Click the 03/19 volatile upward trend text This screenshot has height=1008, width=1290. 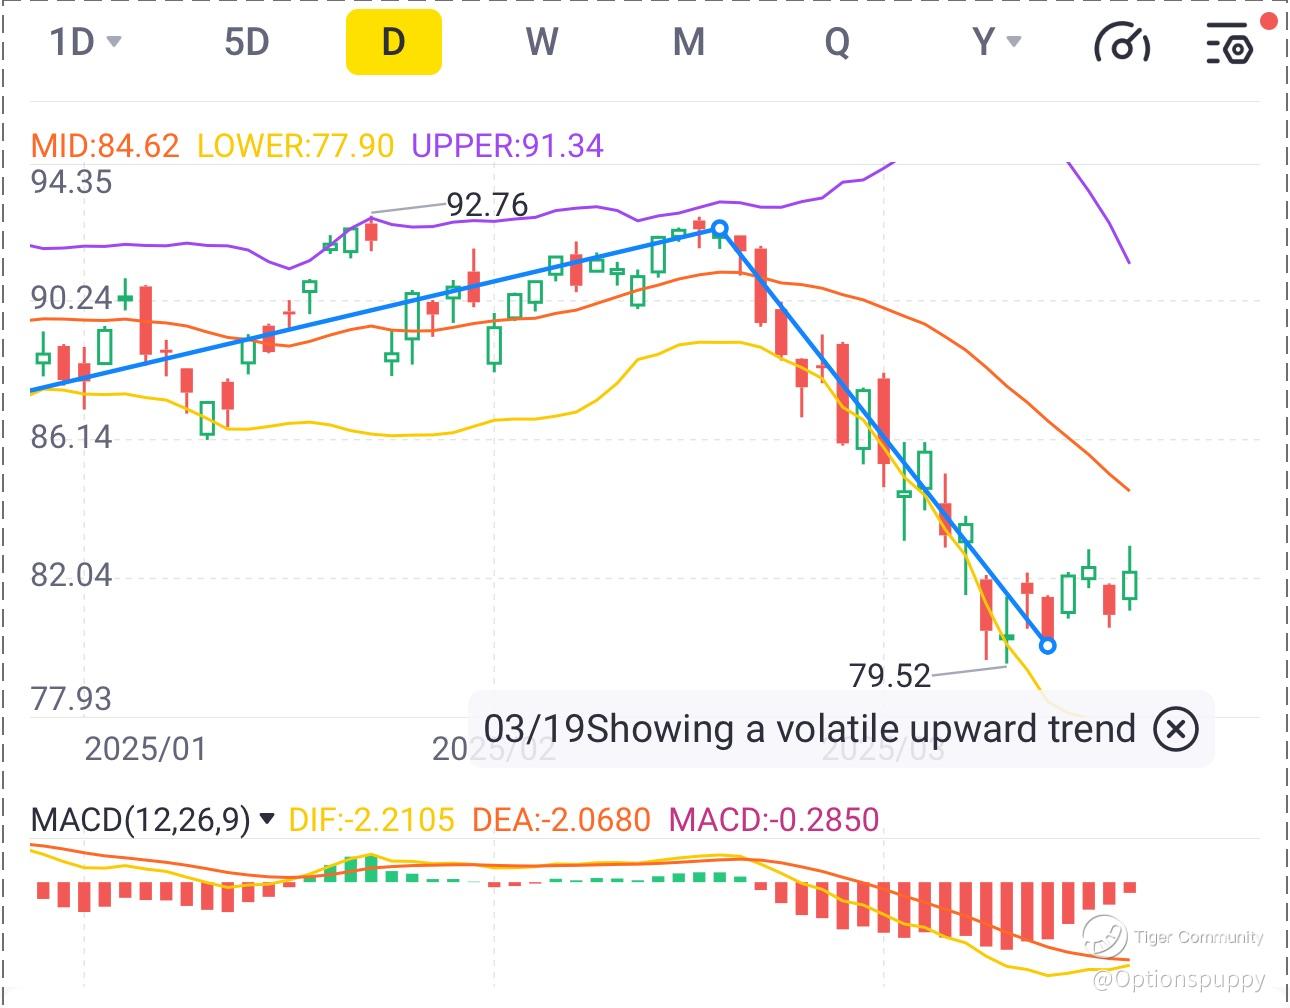coord(810,729)
